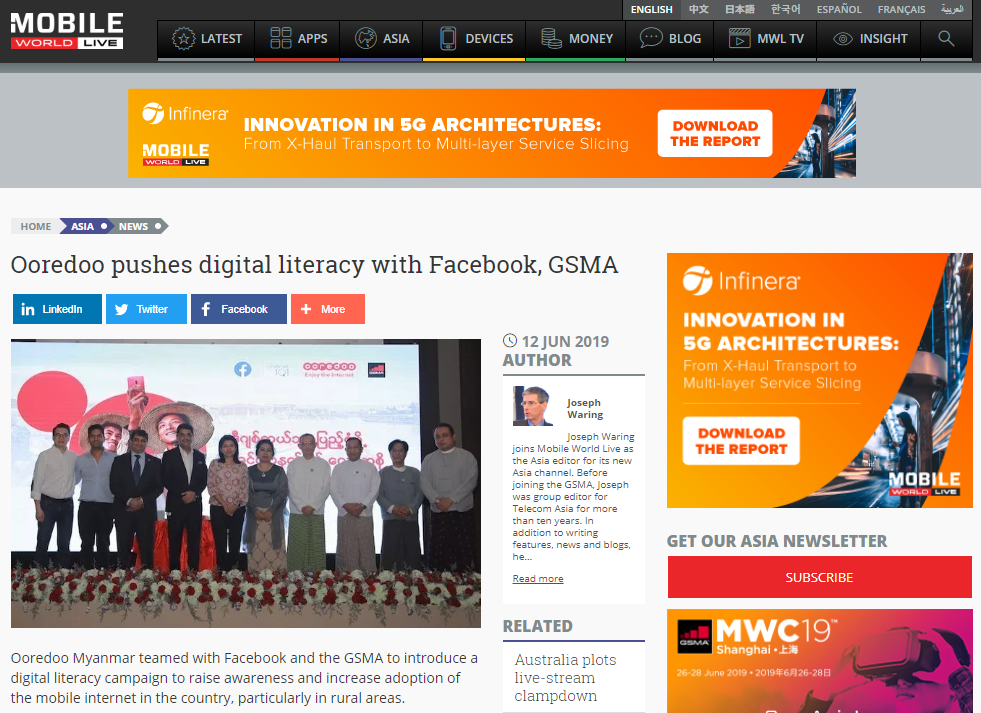Screen dimensions: 981x713
Task: Open the MWL TV navigation section
Action: click(x=765, y=39)
